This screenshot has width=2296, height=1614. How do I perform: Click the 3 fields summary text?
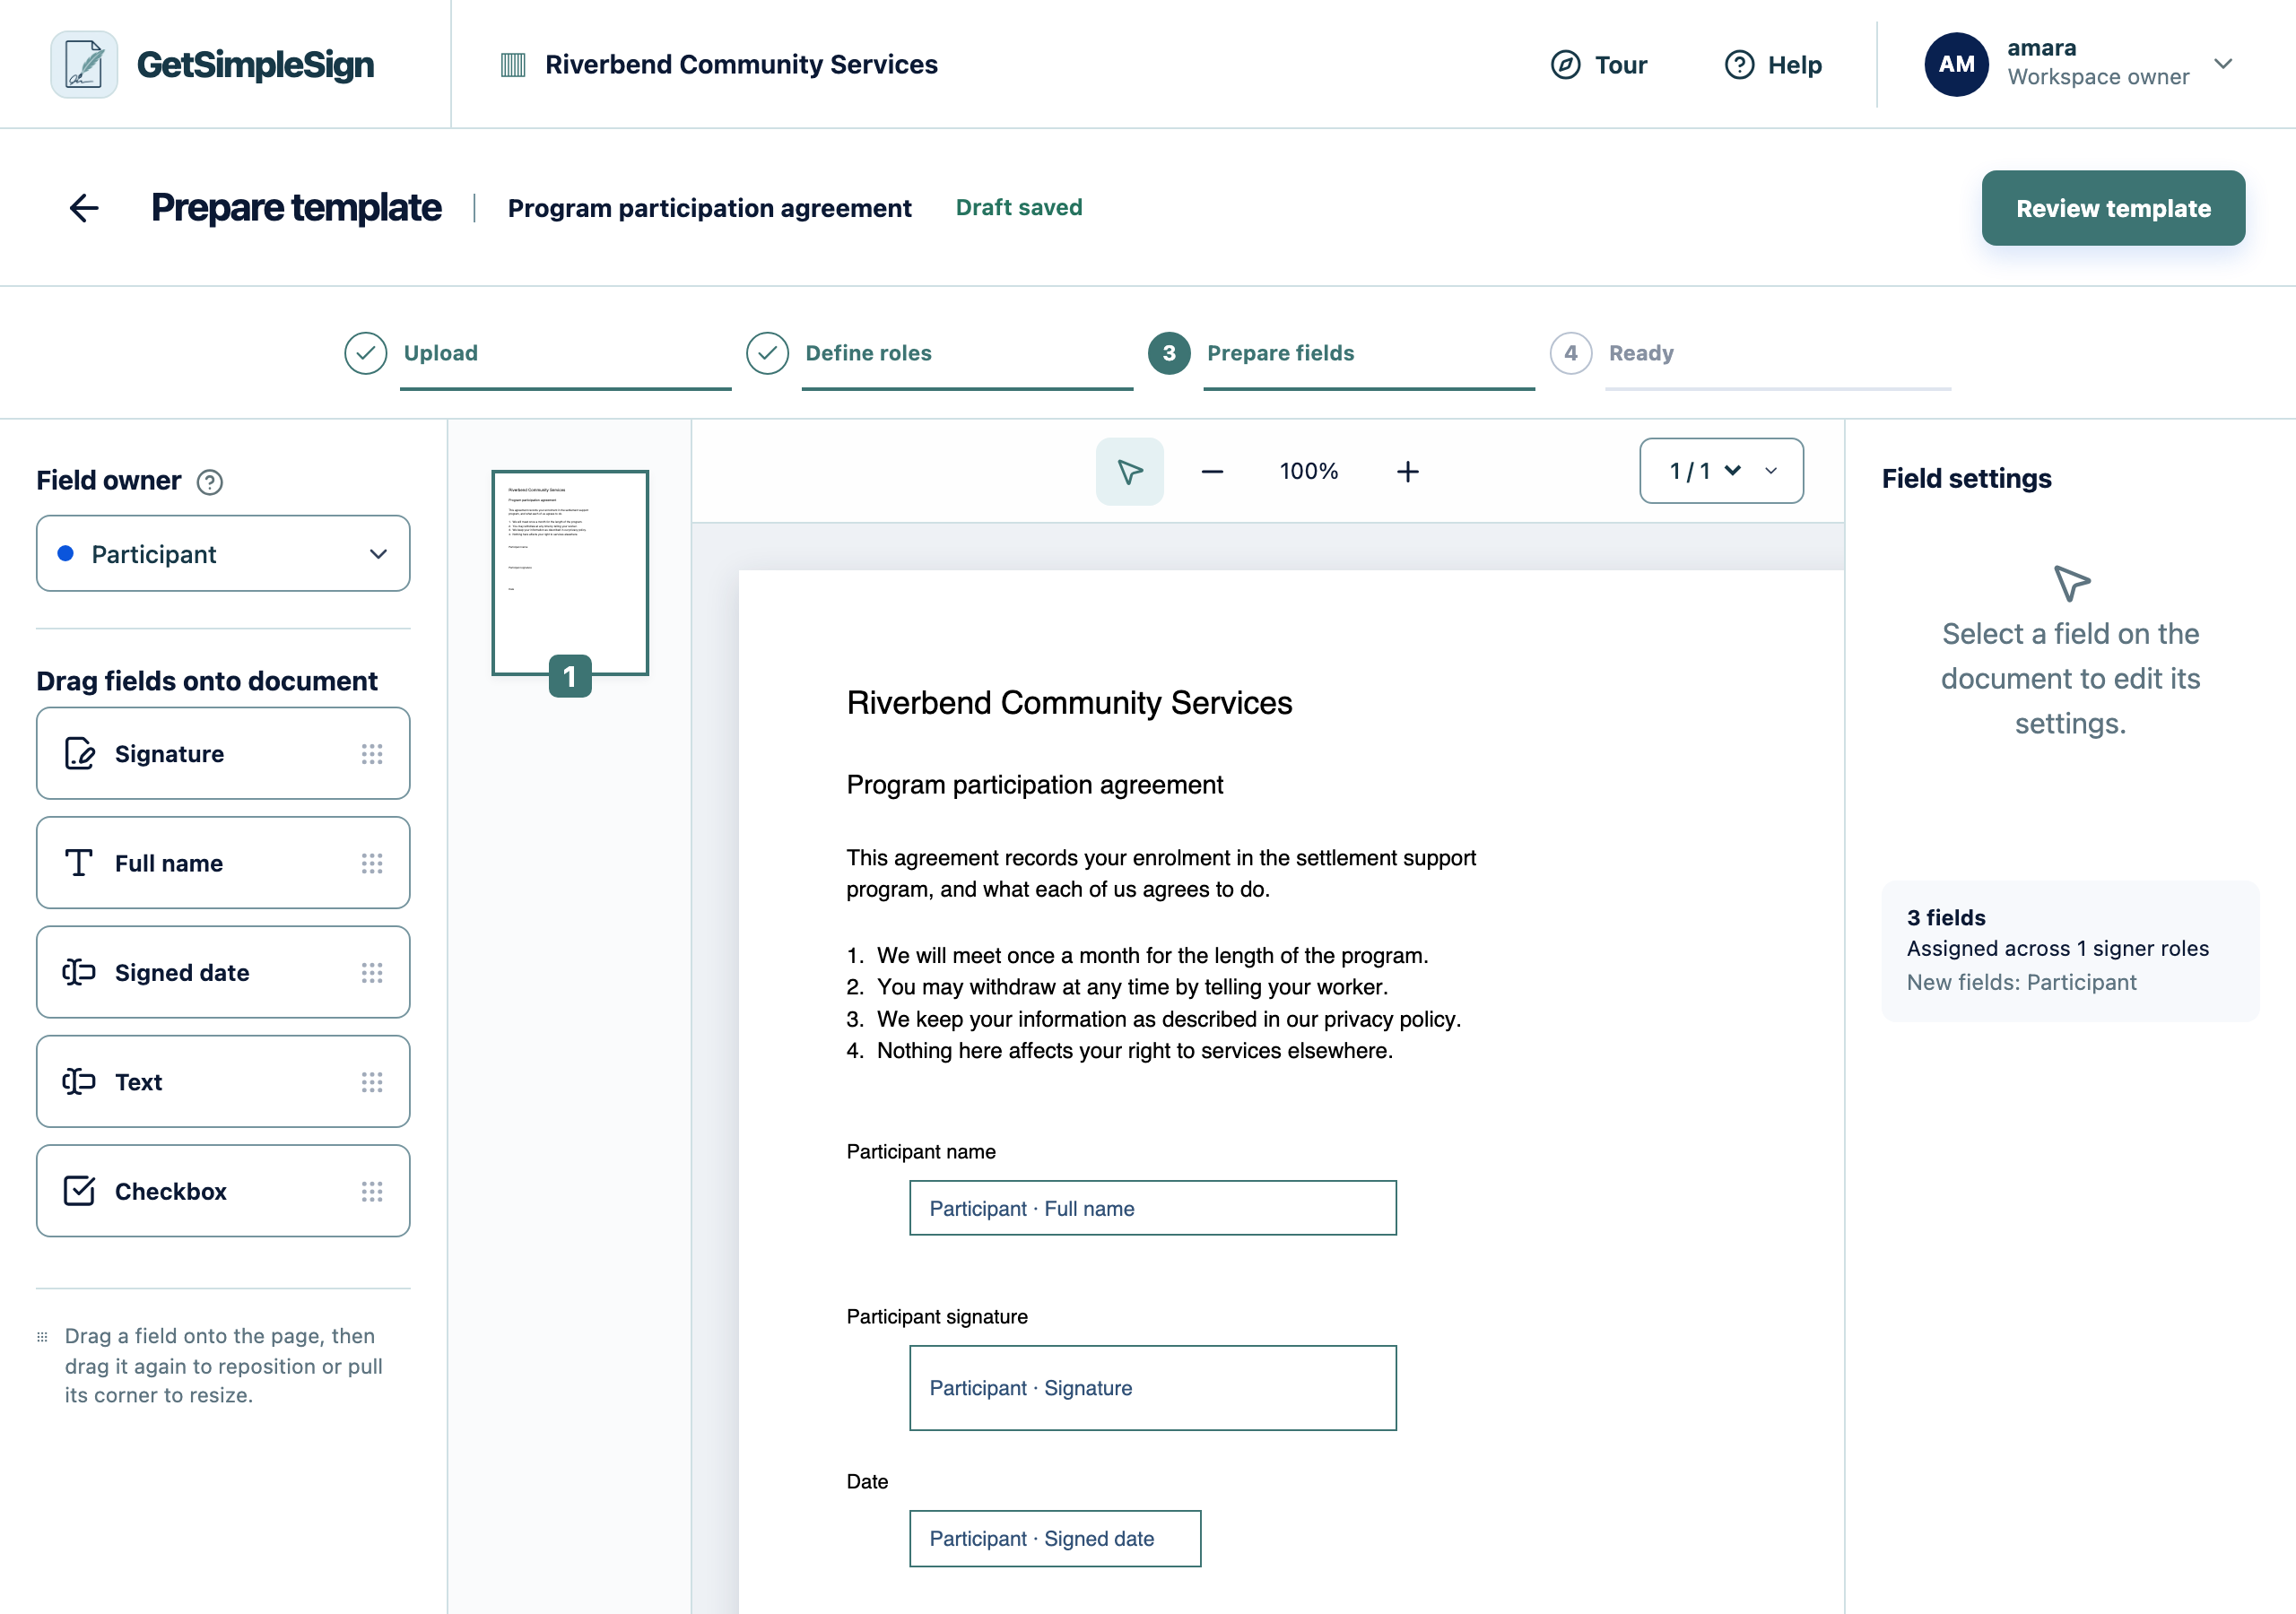[x=1946, y=917]
